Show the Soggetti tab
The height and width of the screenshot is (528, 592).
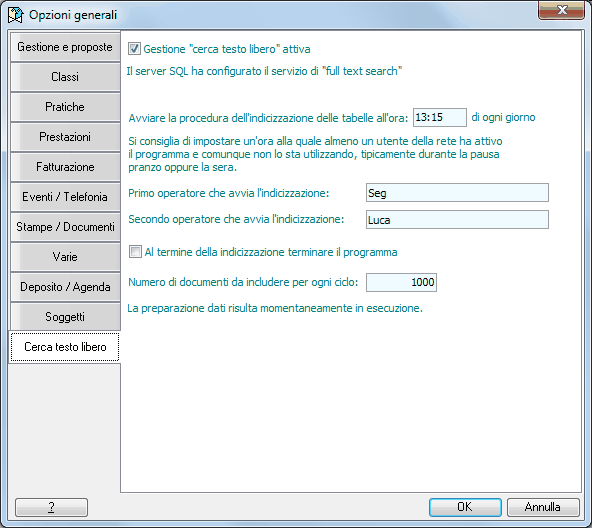tap(65, 317)
